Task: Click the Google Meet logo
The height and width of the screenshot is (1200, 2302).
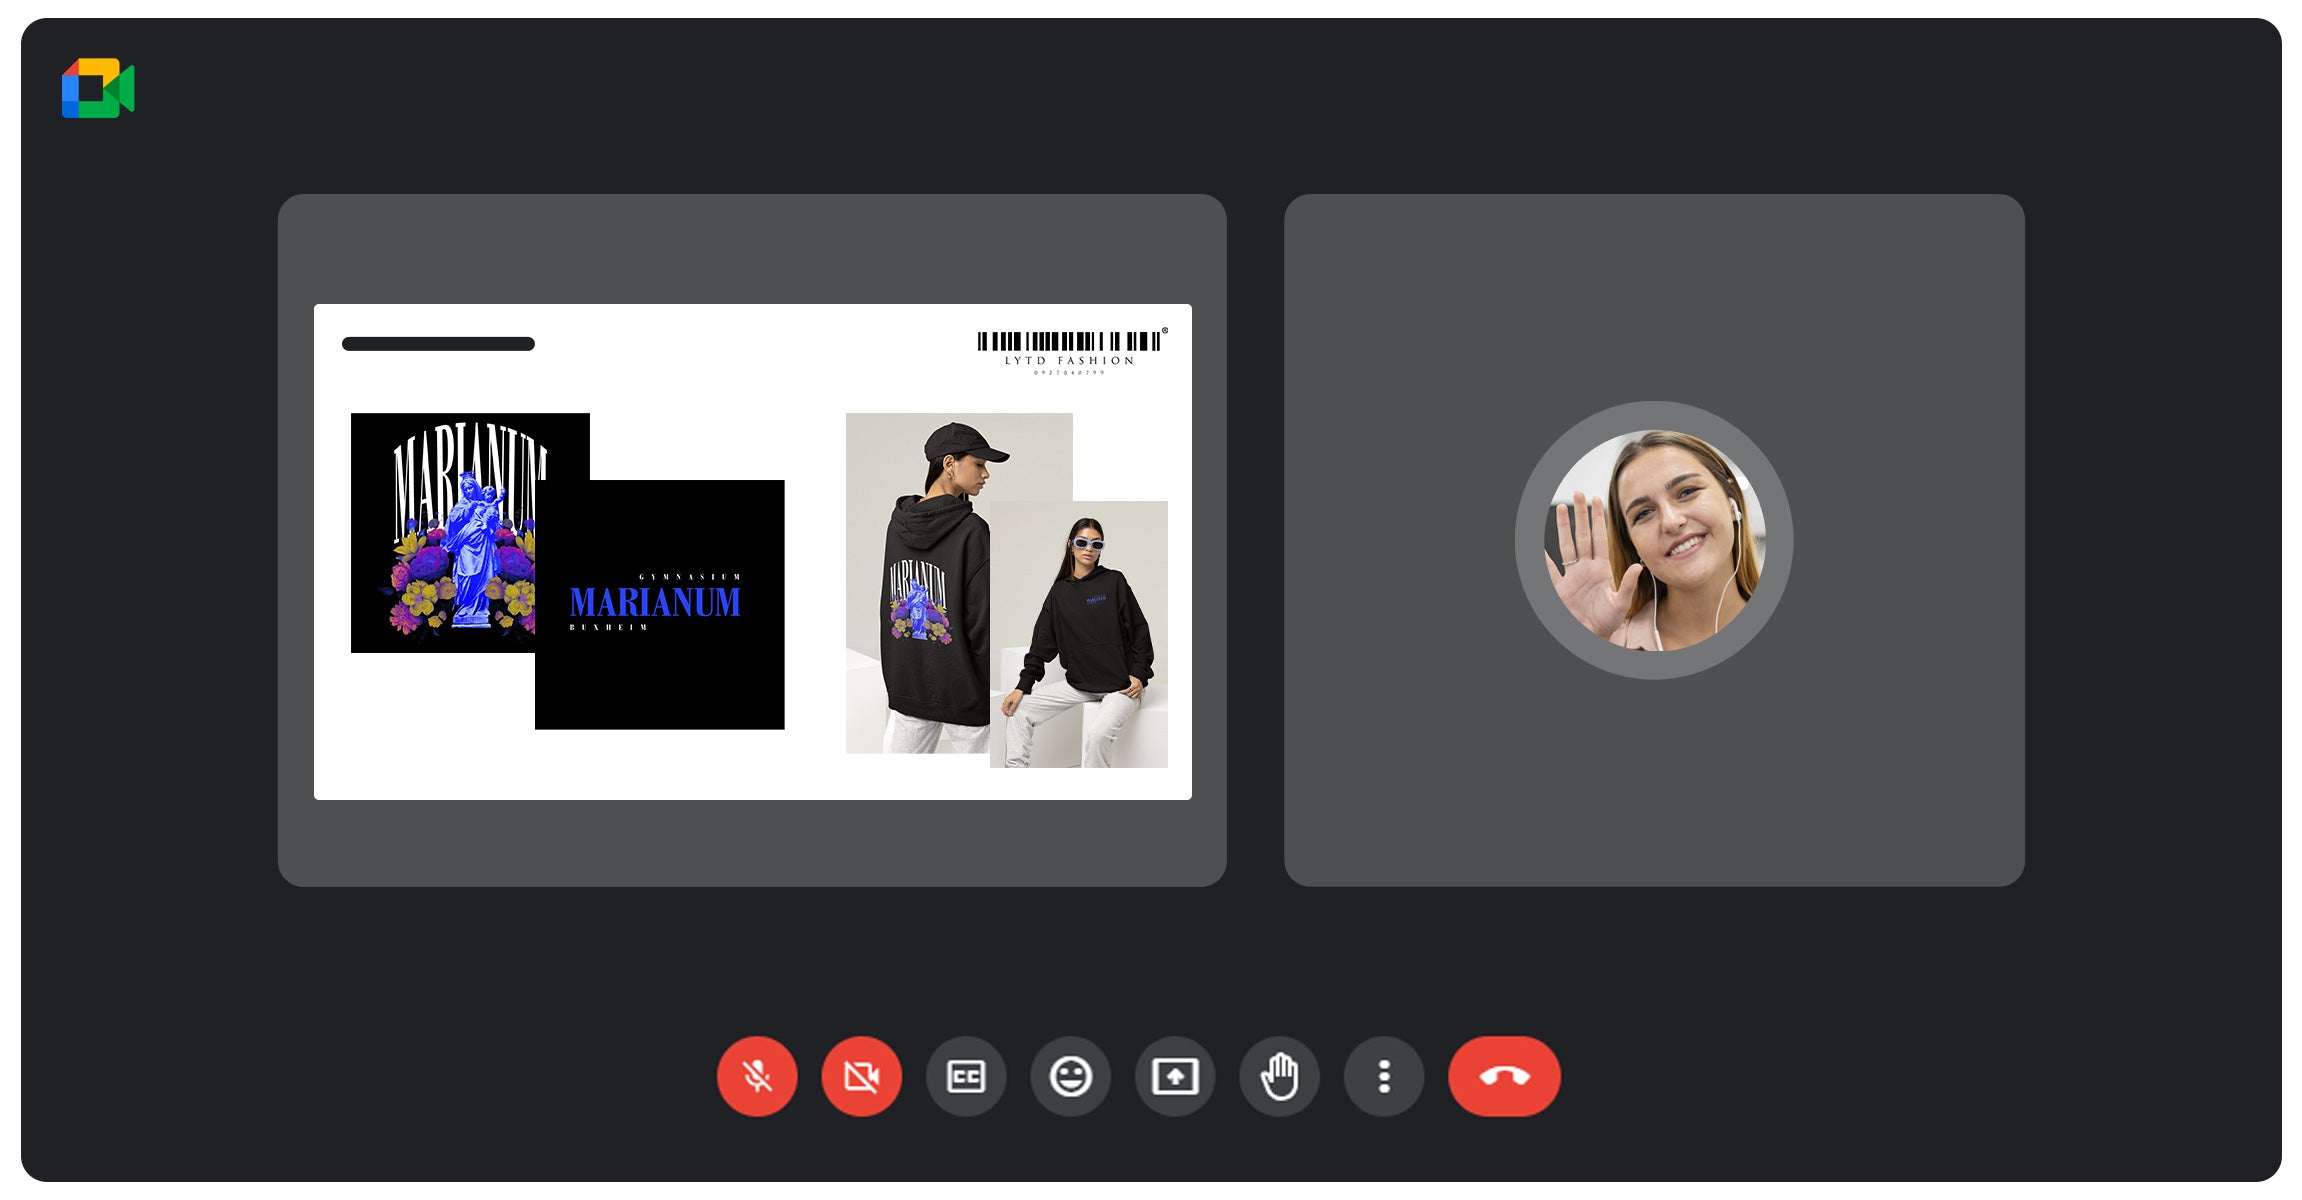Action: pos(98,88)
